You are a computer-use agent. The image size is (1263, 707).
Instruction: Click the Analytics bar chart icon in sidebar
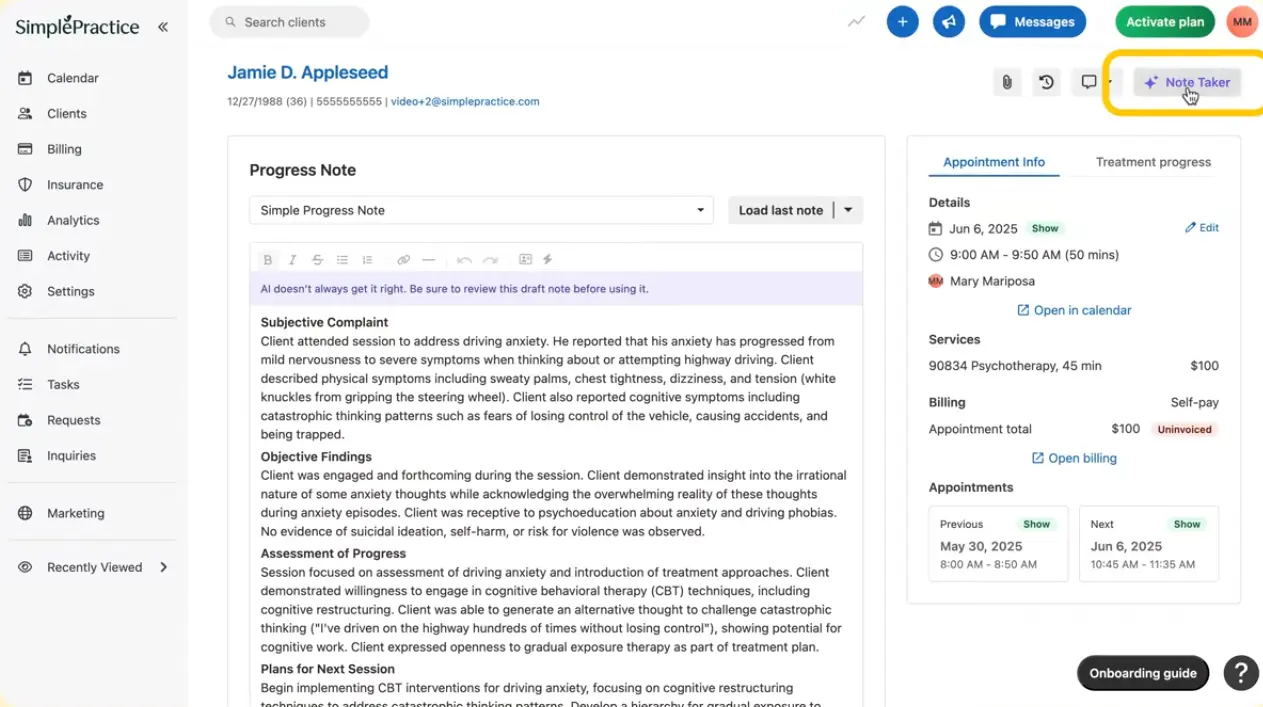25,220
